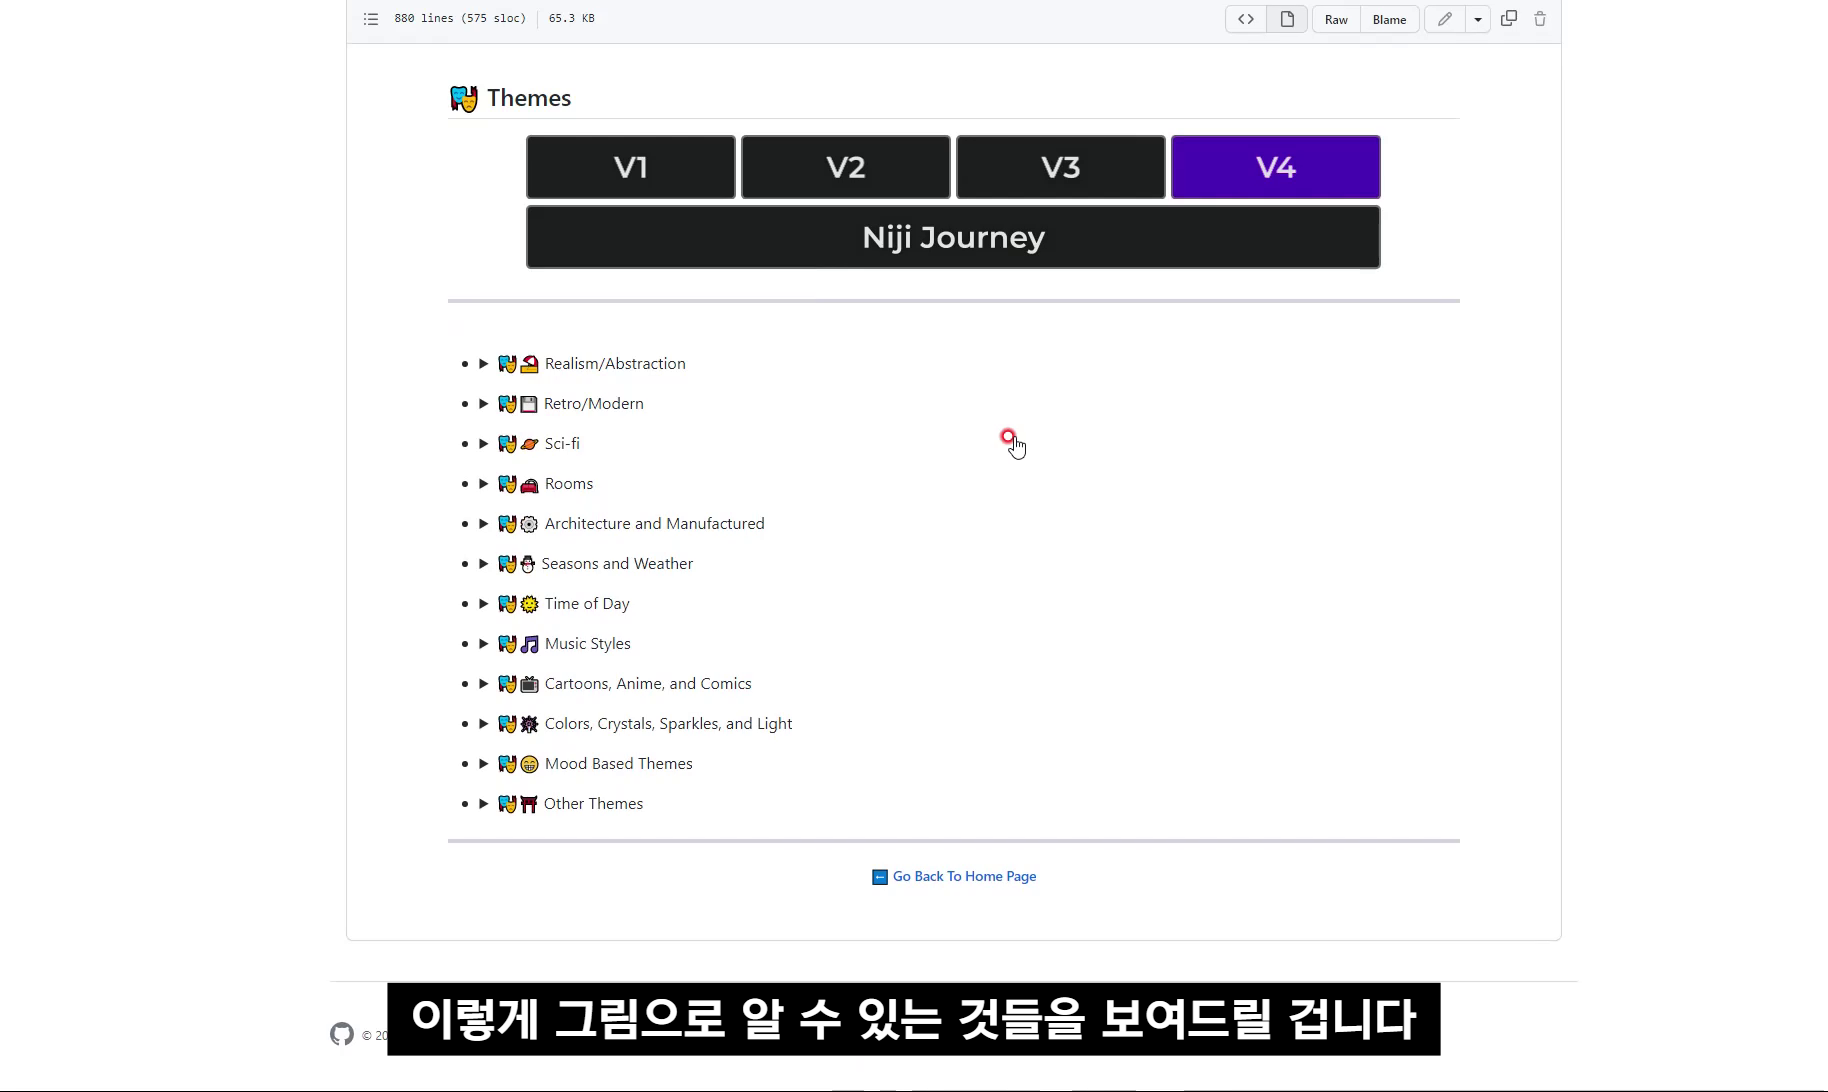Click the sun icon beside Time of Day
The width and height of the screenshot is (1828, 1092).
[x=529, y=605]
